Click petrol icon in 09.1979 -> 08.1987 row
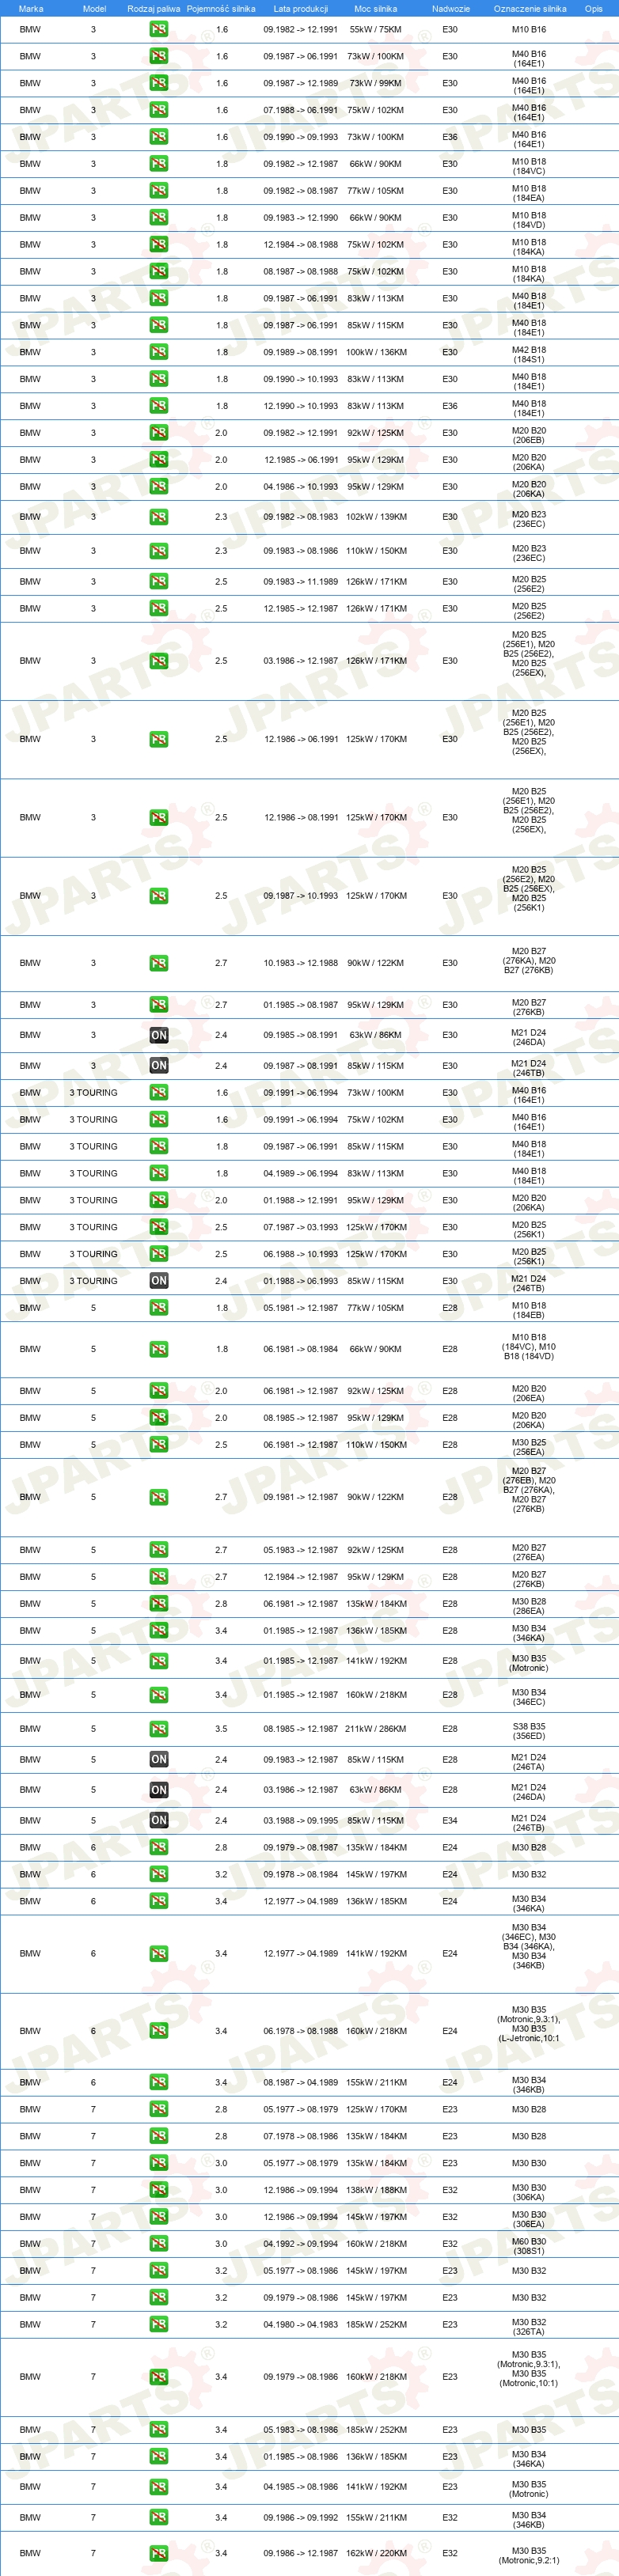The image size is (619, 2576). [x=159, y=1848]
